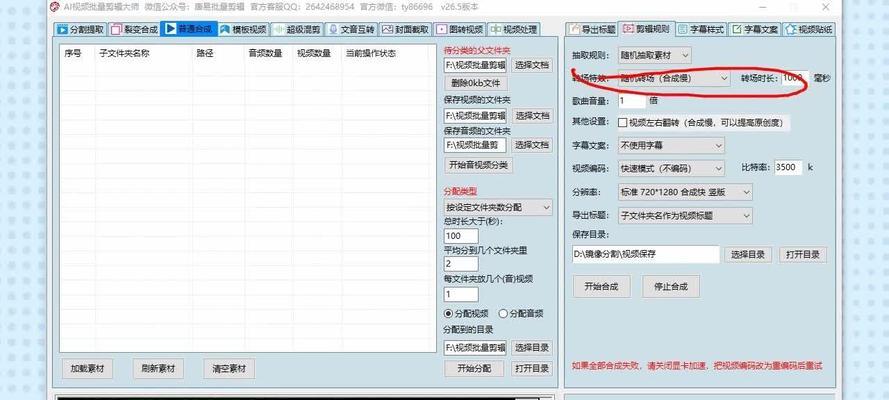
Task: Click the 平均分到几个文件夹里 field
Action: 461,265
